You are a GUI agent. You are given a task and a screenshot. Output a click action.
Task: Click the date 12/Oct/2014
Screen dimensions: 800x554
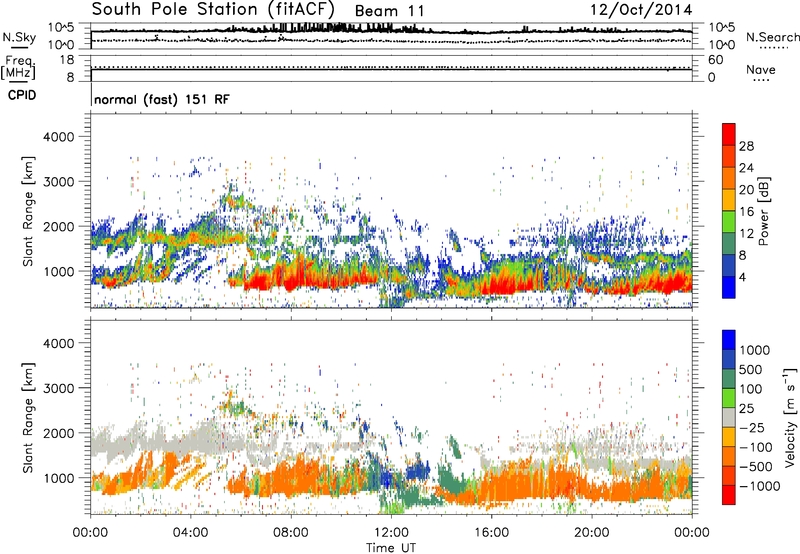641,10
